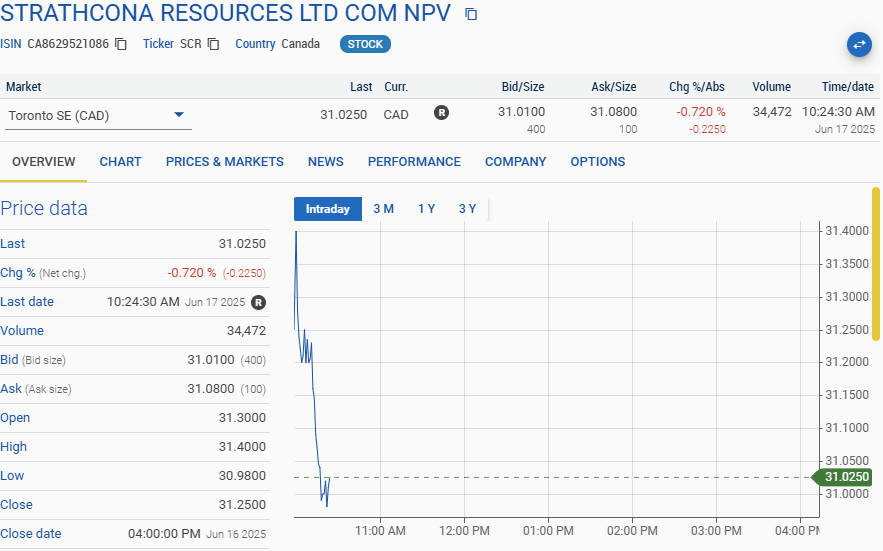
Task: Select the Intraday chart range
Action: (328, 209)
